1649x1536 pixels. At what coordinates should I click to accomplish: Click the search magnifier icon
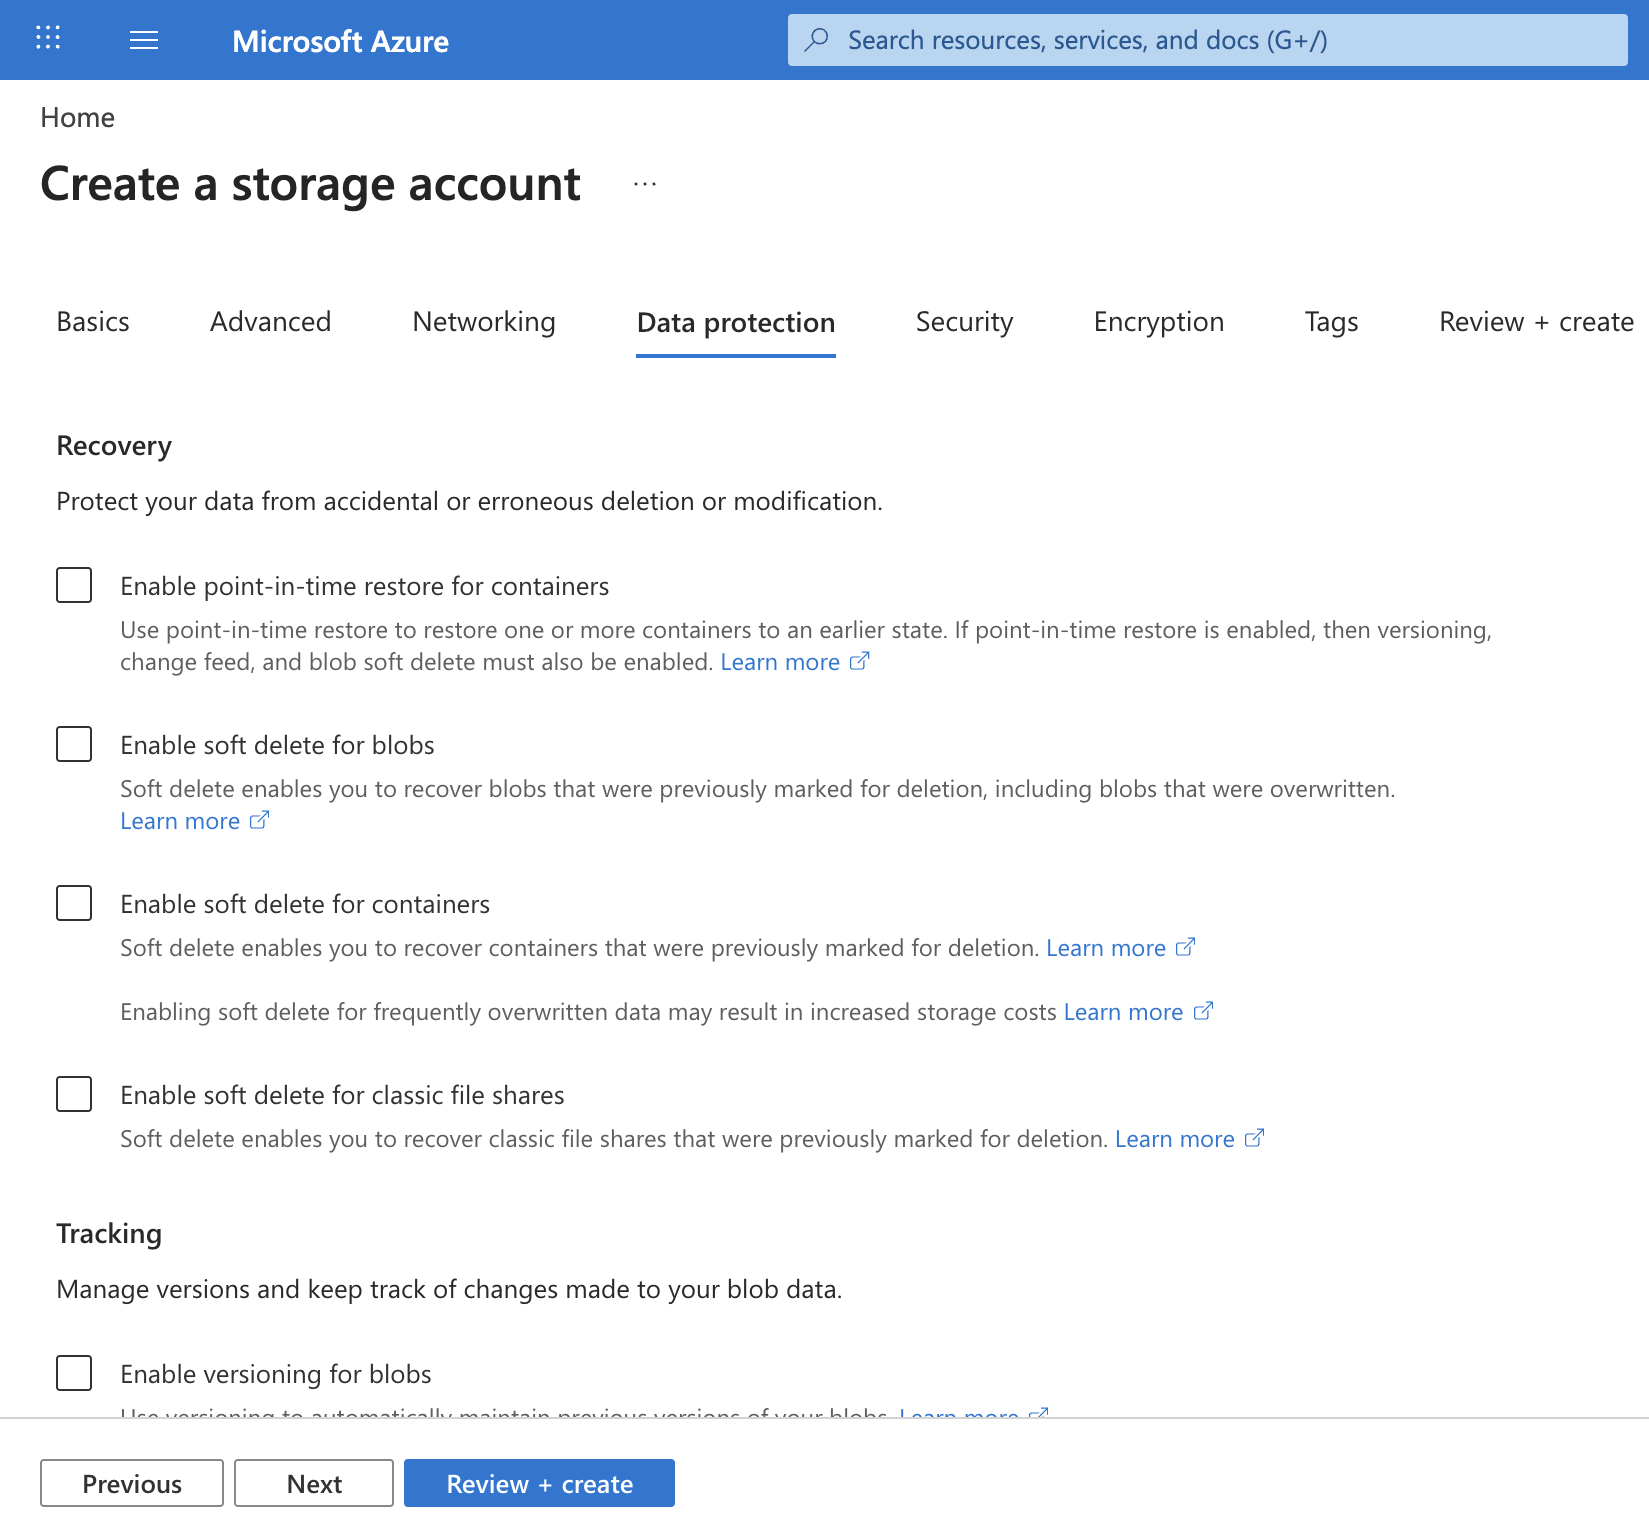[x=817, y=40]
